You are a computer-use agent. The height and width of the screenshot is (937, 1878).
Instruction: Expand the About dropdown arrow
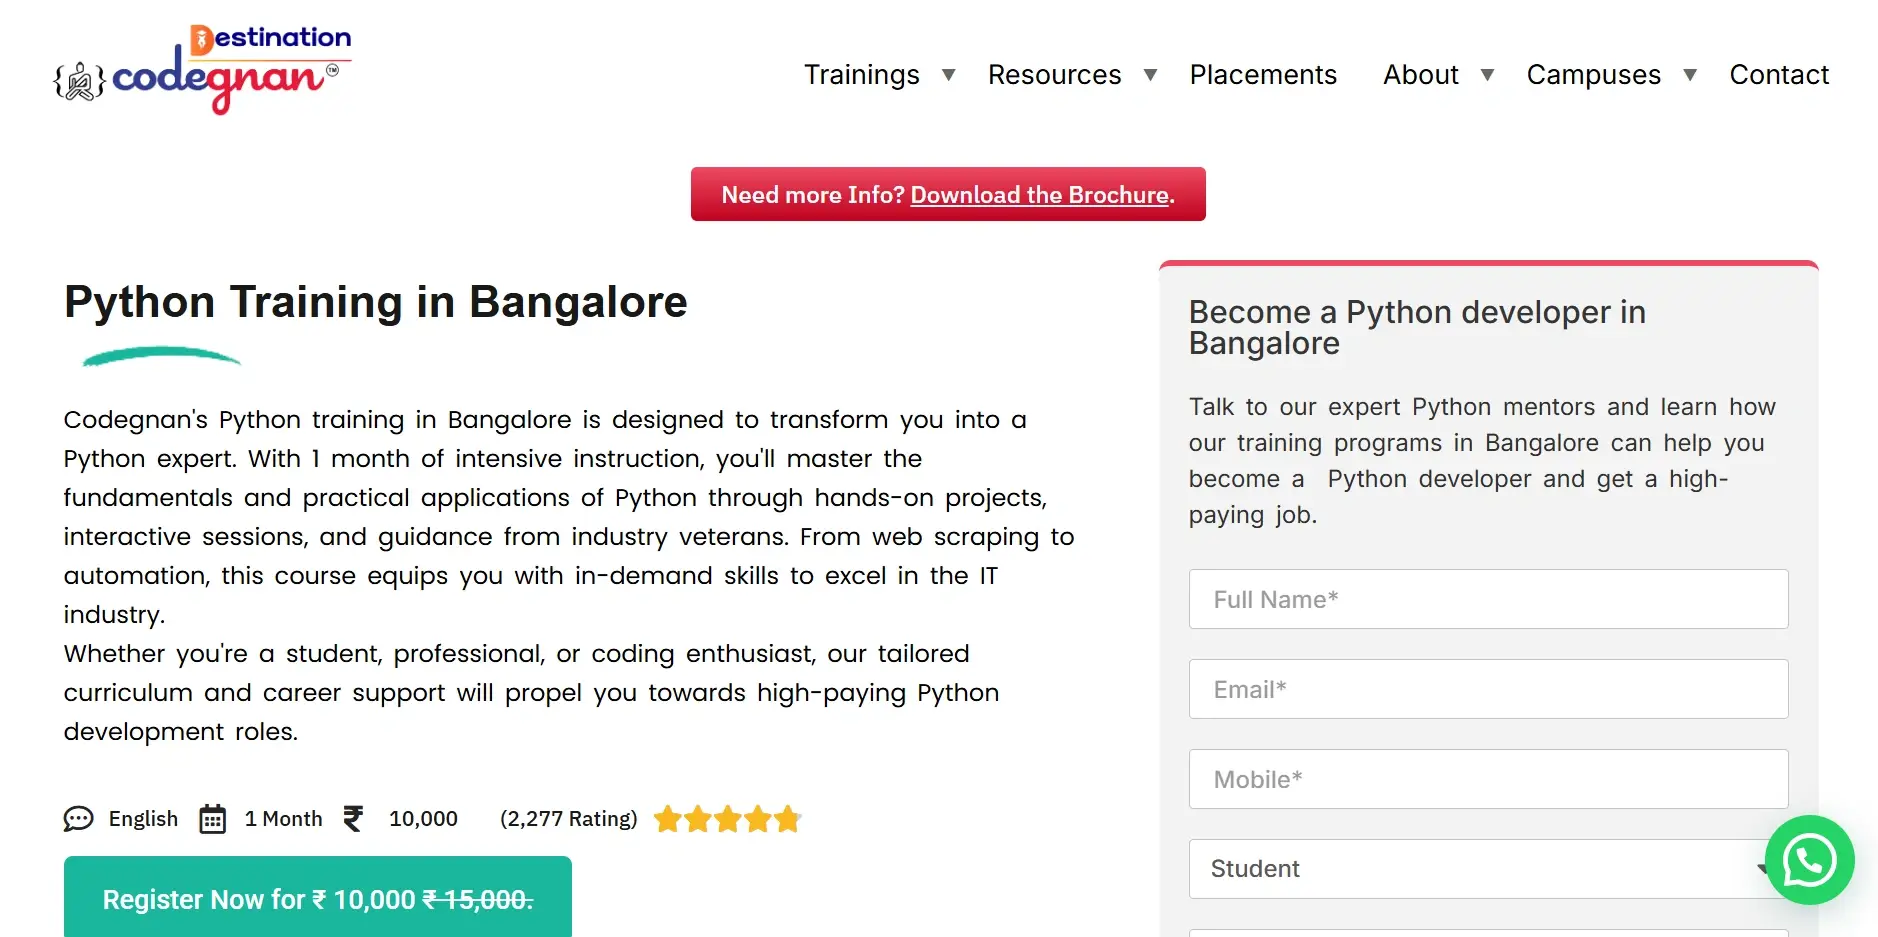tap(1488, 75)
